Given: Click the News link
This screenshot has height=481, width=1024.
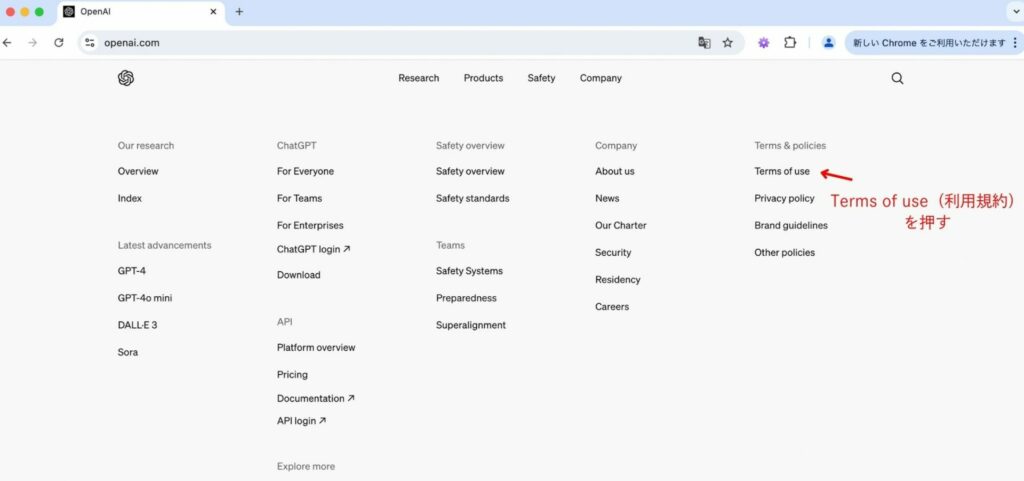Looking at the screenshot, I should (607, 198).
